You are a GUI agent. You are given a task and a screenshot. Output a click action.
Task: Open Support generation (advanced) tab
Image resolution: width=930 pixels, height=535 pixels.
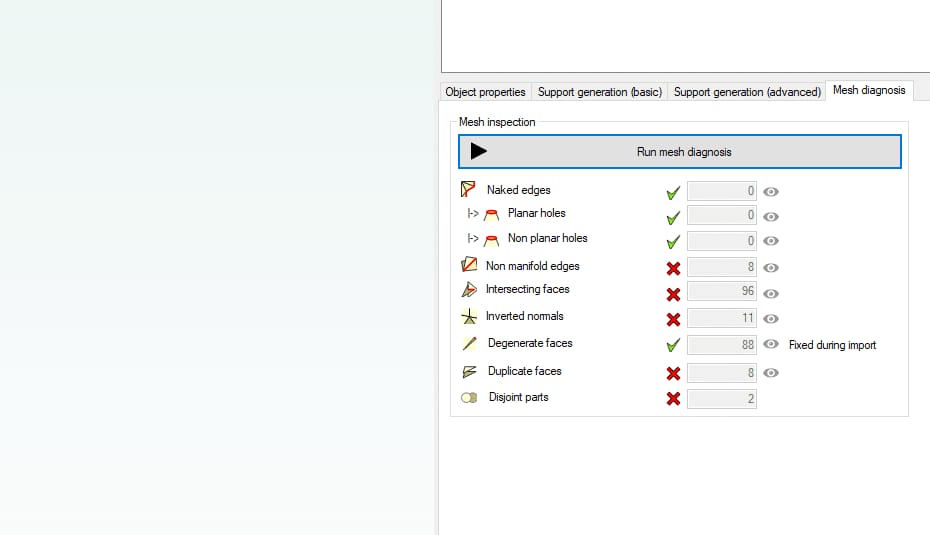coord(747,92)
